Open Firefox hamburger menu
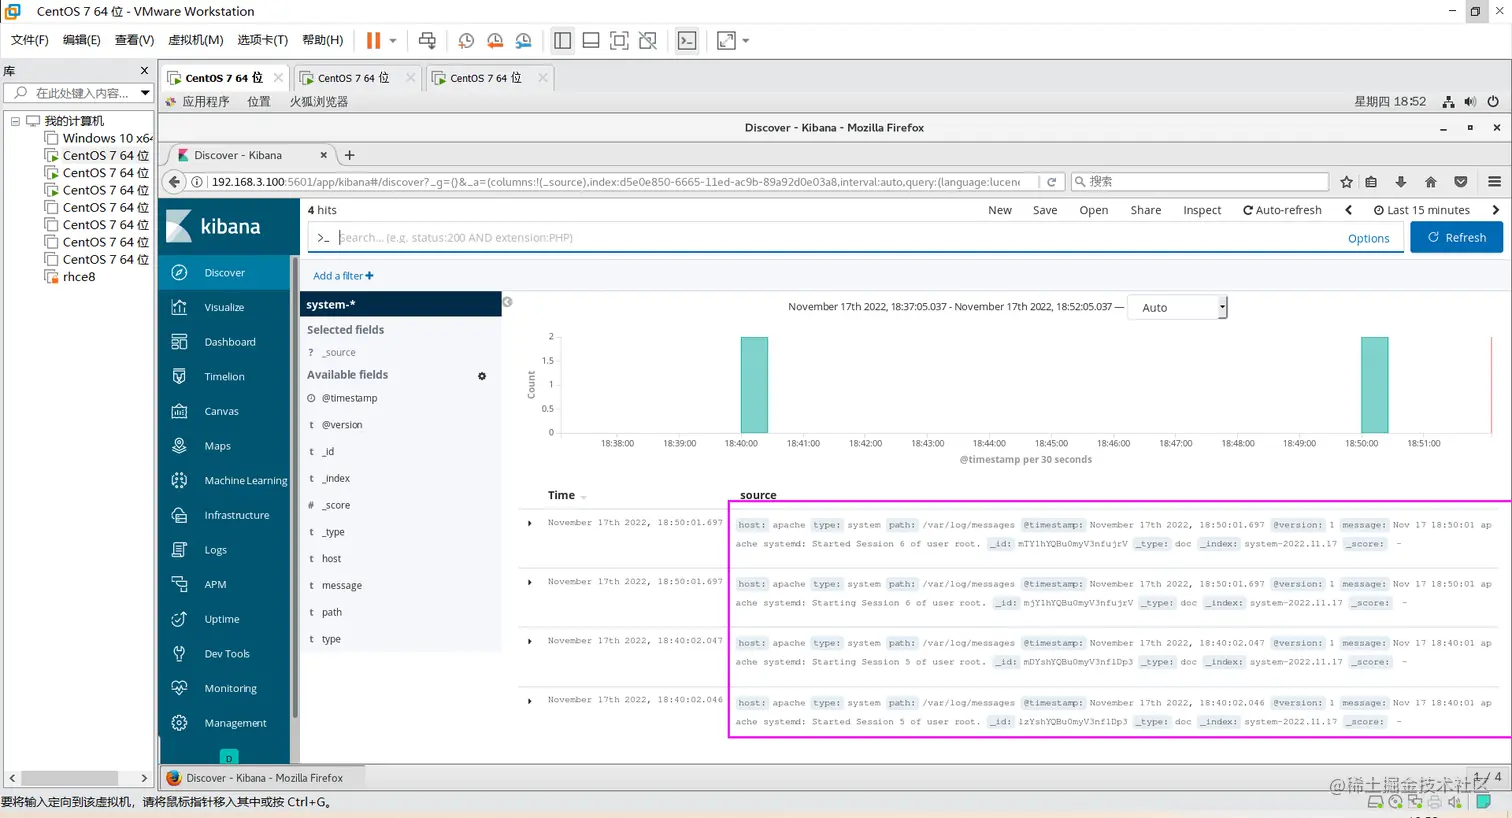Image resolution: width=1512 pixels, height=818 pixels. (1494, 182)
